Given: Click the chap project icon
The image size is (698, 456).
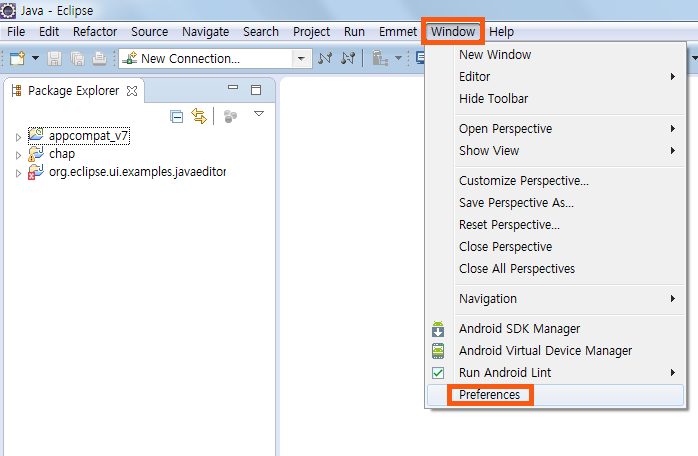Looking at the screenshot, I should pos(36,154).
